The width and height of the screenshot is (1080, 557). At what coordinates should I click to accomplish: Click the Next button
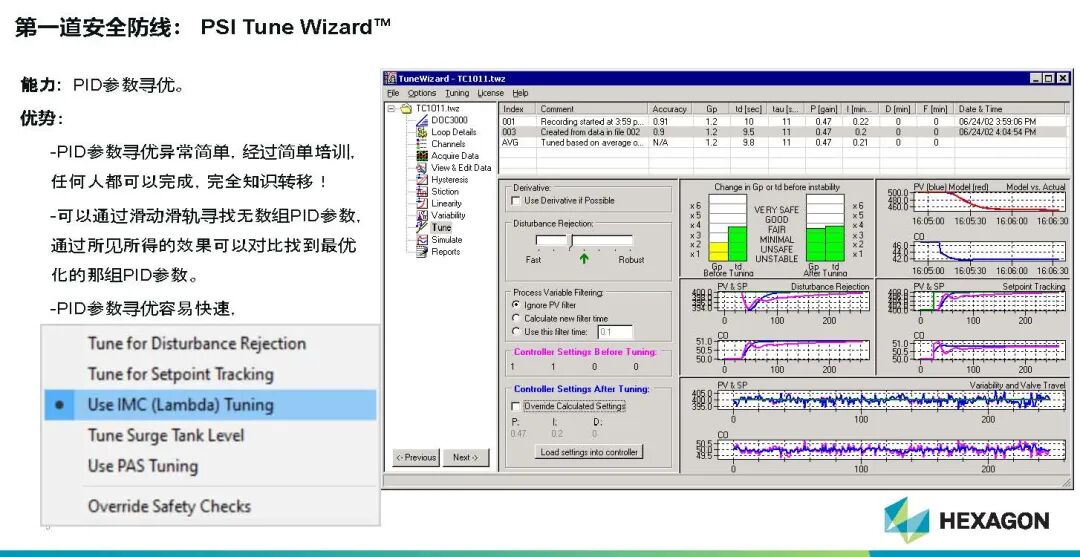[x=466, y=457]
